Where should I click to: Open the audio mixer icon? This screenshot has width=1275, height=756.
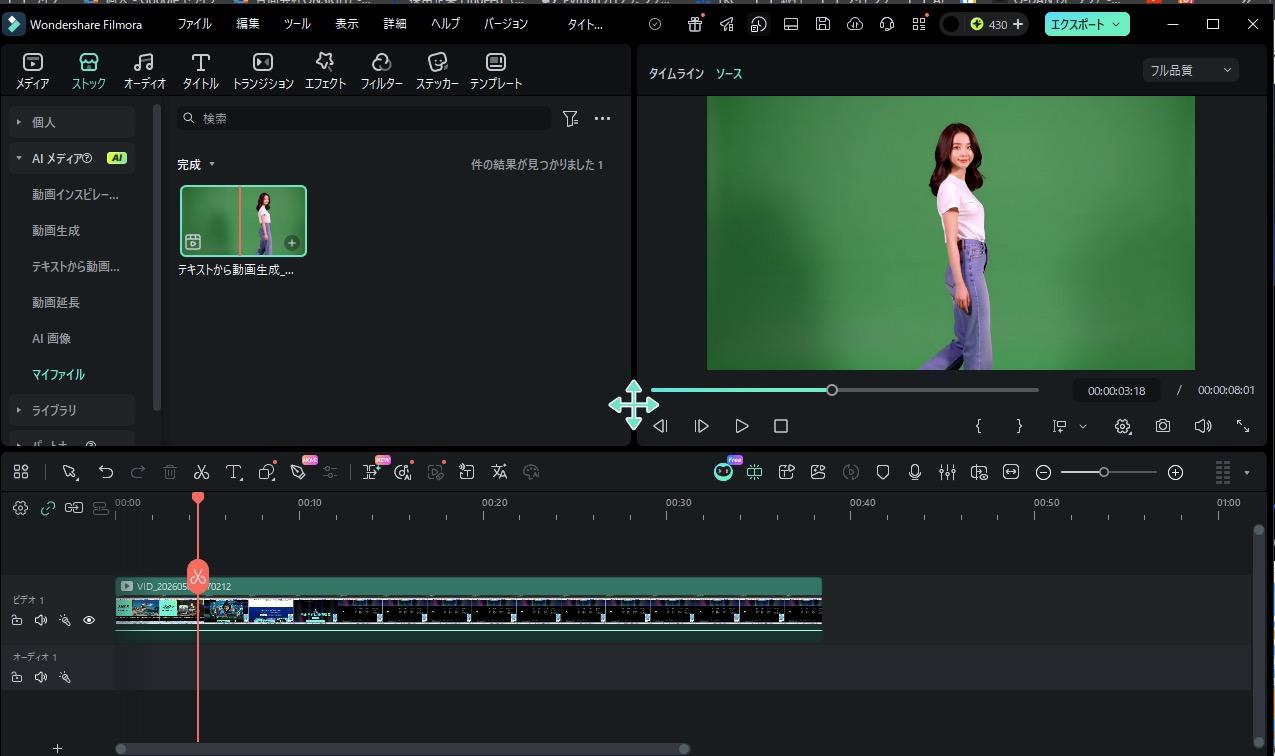[x=946, y=472]
